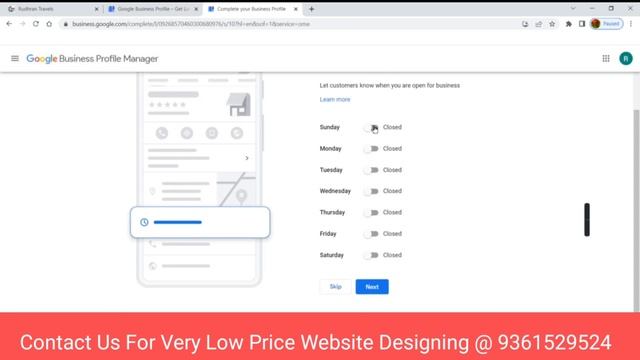Open the Google apps grid
The image size is (640, 360).
(x=606, y=58)
